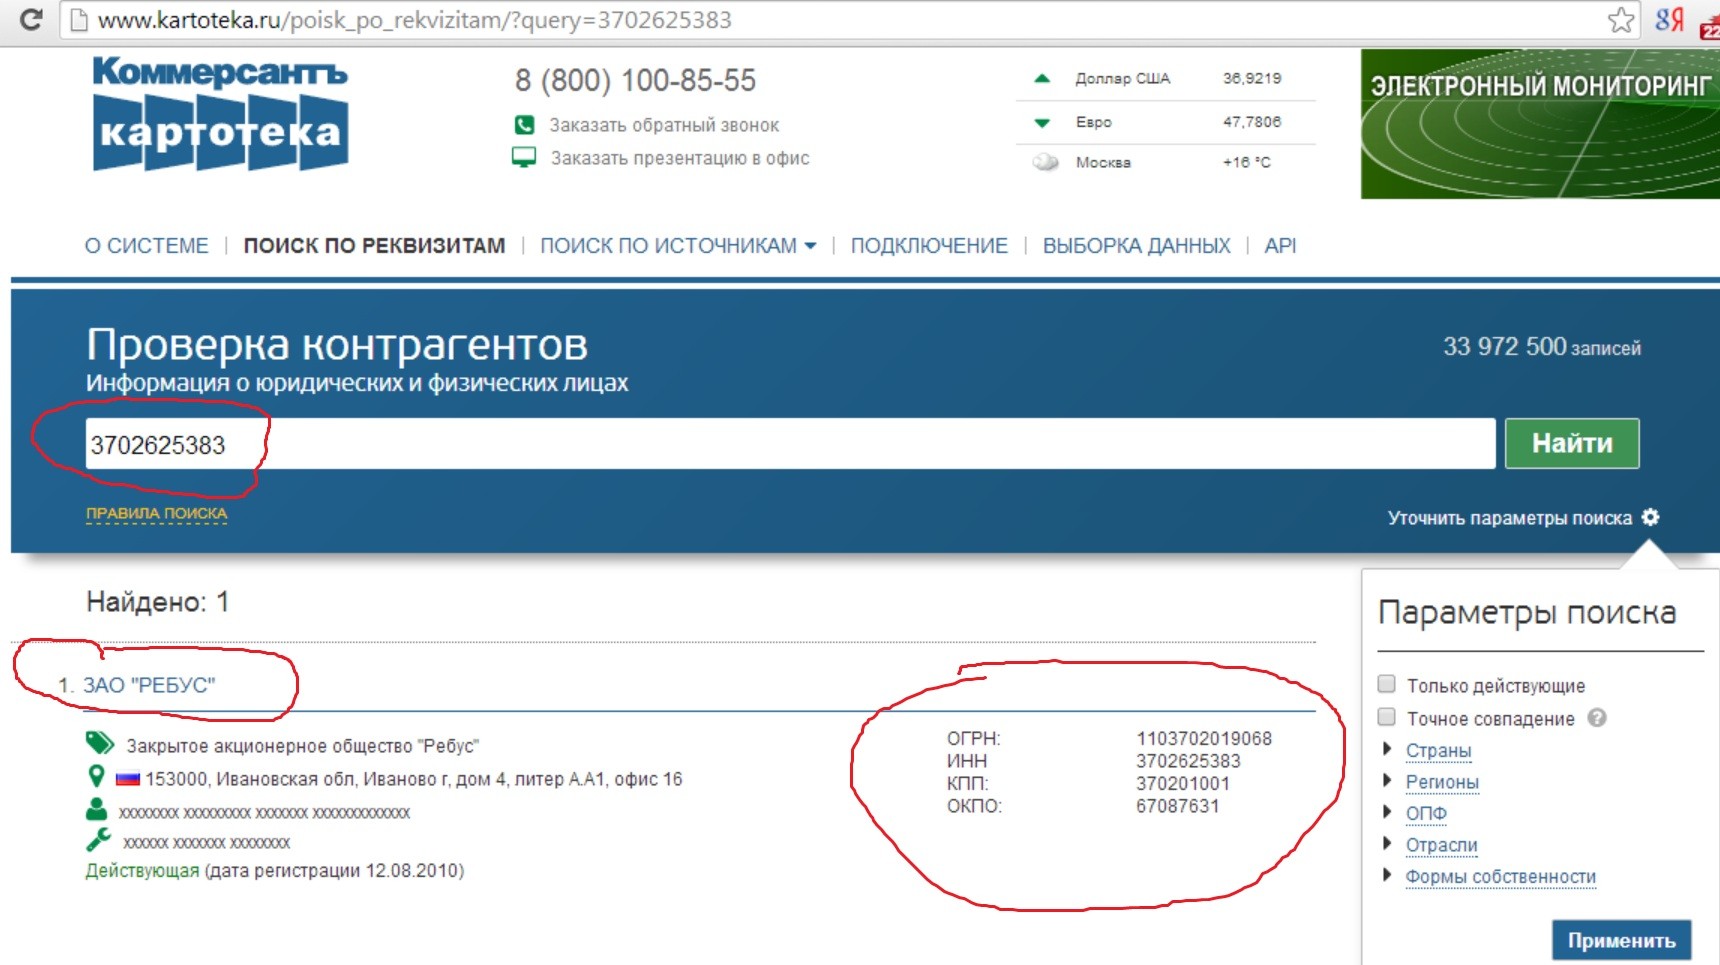
Task: Click the 33 972 500 записей counter
Action: point(1541,347)
